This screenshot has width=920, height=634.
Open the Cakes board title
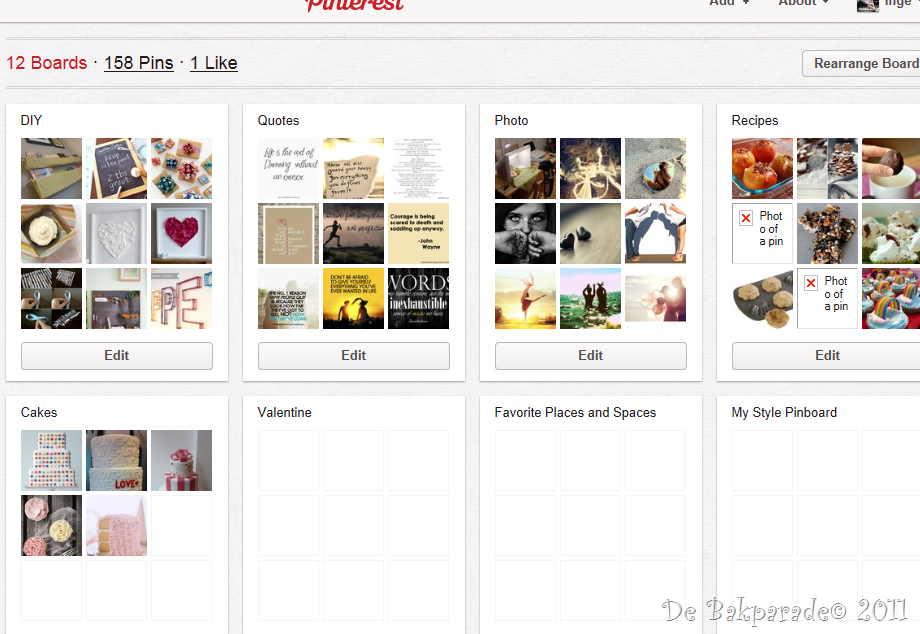(39, 412)
